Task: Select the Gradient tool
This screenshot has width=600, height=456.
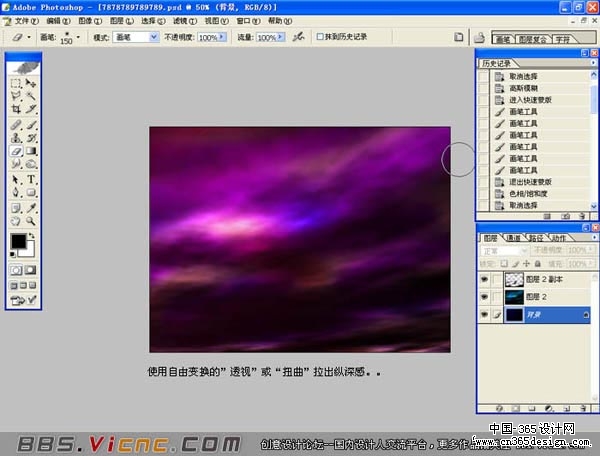Action: (31, 151)
